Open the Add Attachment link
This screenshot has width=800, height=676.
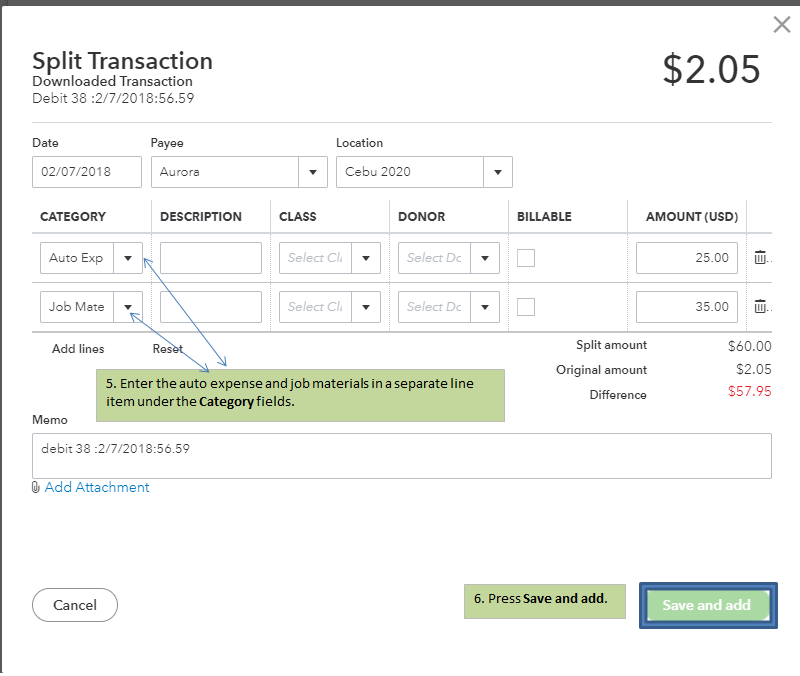pos(97,488)
